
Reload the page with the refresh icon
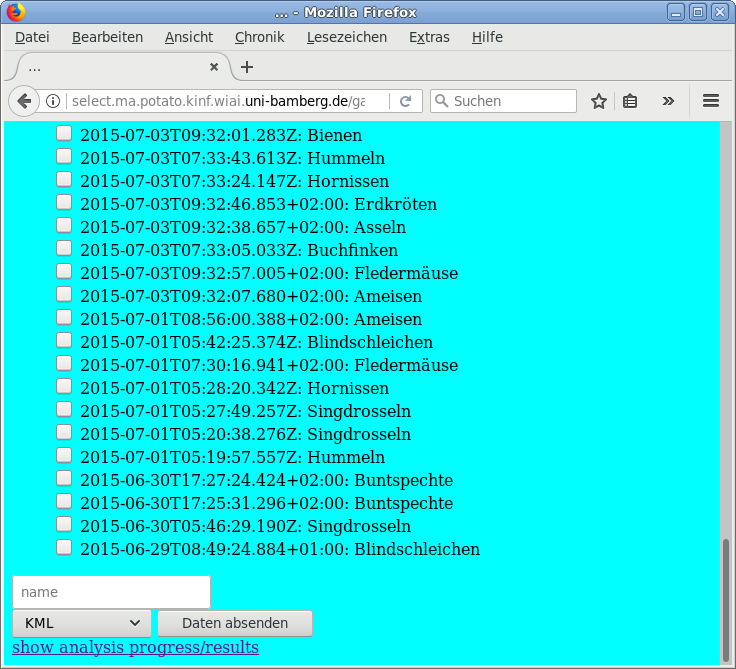(405, 101)
